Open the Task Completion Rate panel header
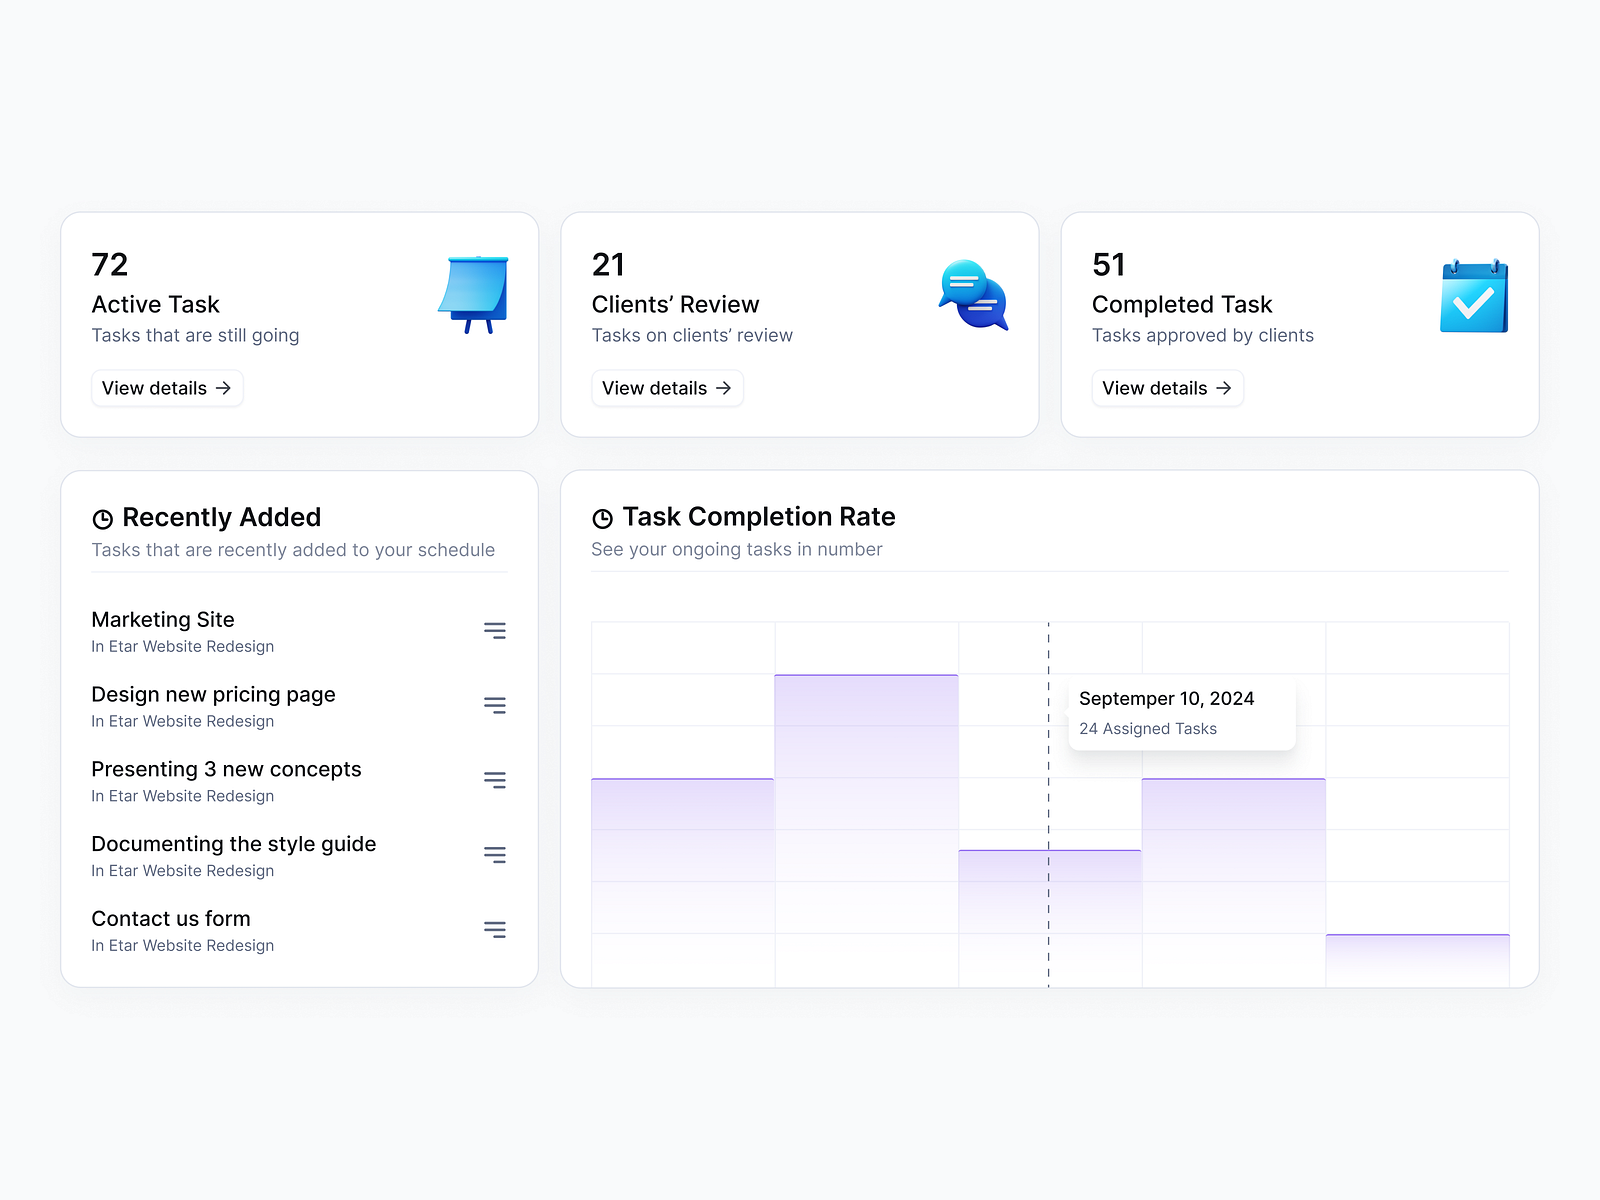The width and height of the screenshot is (1600, 1200). tap(759, 518)
